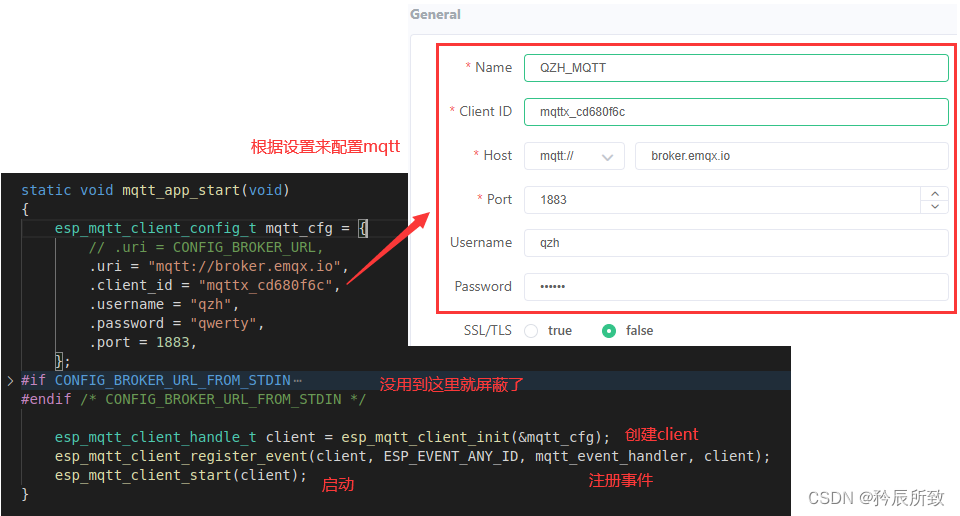
Task: Click the Client ID field mqttx_cd680f6c
Action: point(736,112)
